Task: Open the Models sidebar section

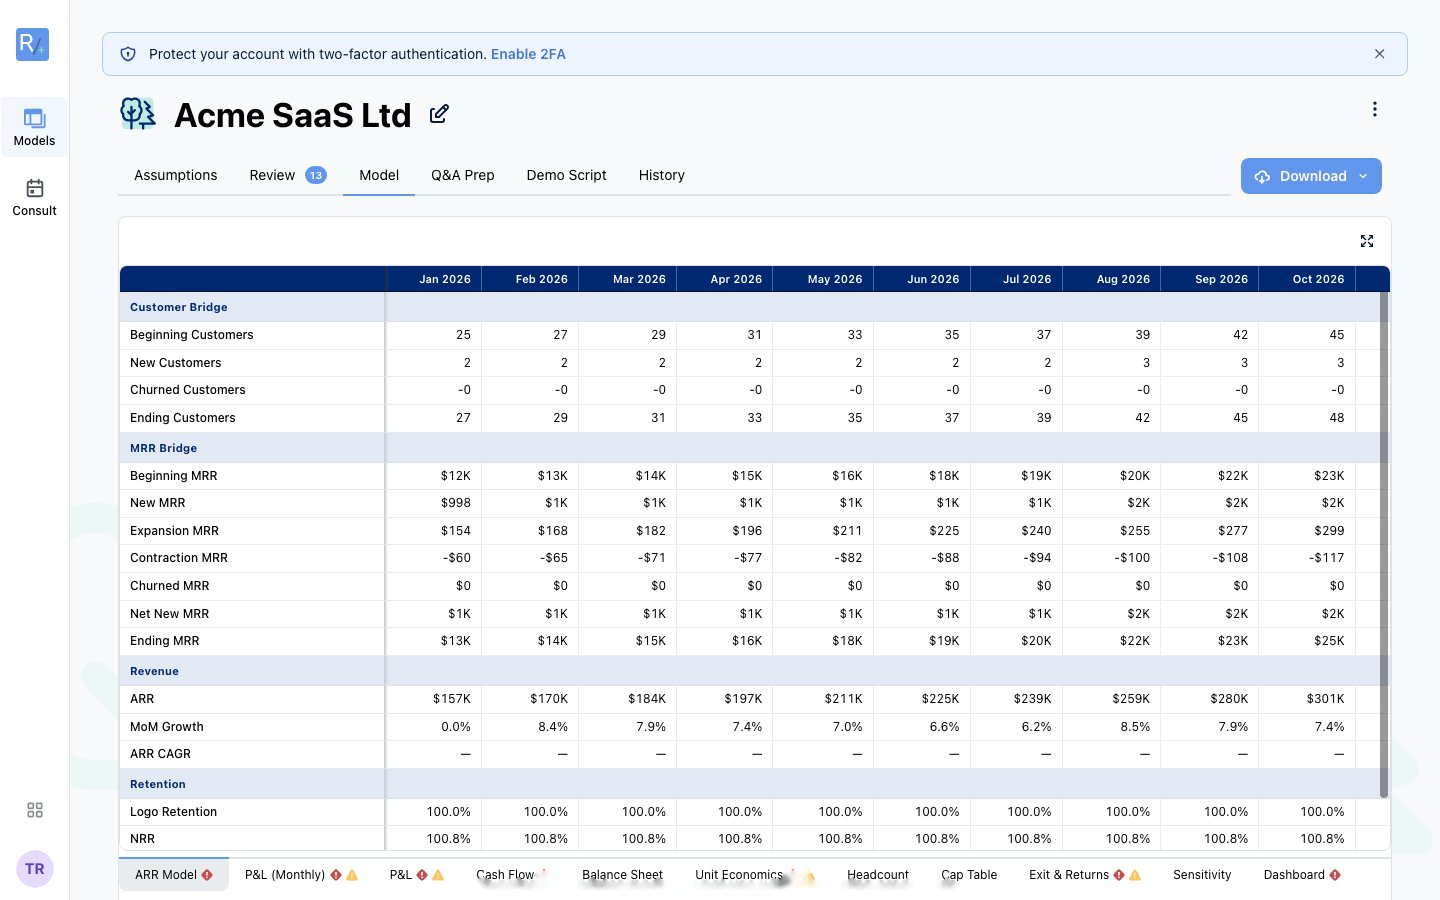Action: click(x=34, y=127)
